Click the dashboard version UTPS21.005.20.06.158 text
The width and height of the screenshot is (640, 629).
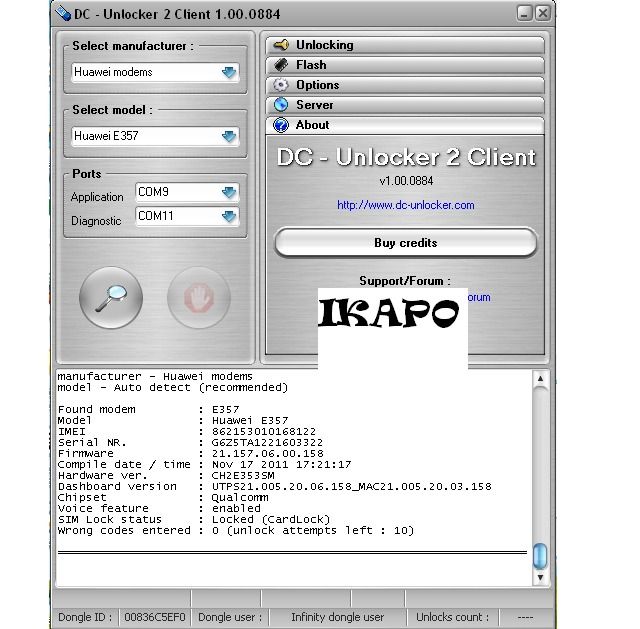point(351,487)
